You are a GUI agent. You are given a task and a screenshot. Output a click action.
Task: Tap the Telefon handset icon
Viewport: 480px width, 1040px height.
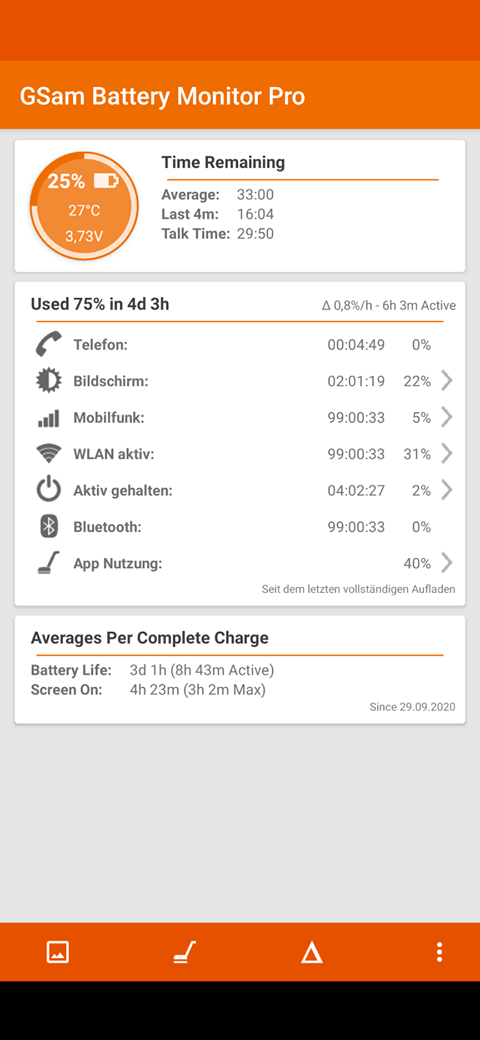(48, 345)
